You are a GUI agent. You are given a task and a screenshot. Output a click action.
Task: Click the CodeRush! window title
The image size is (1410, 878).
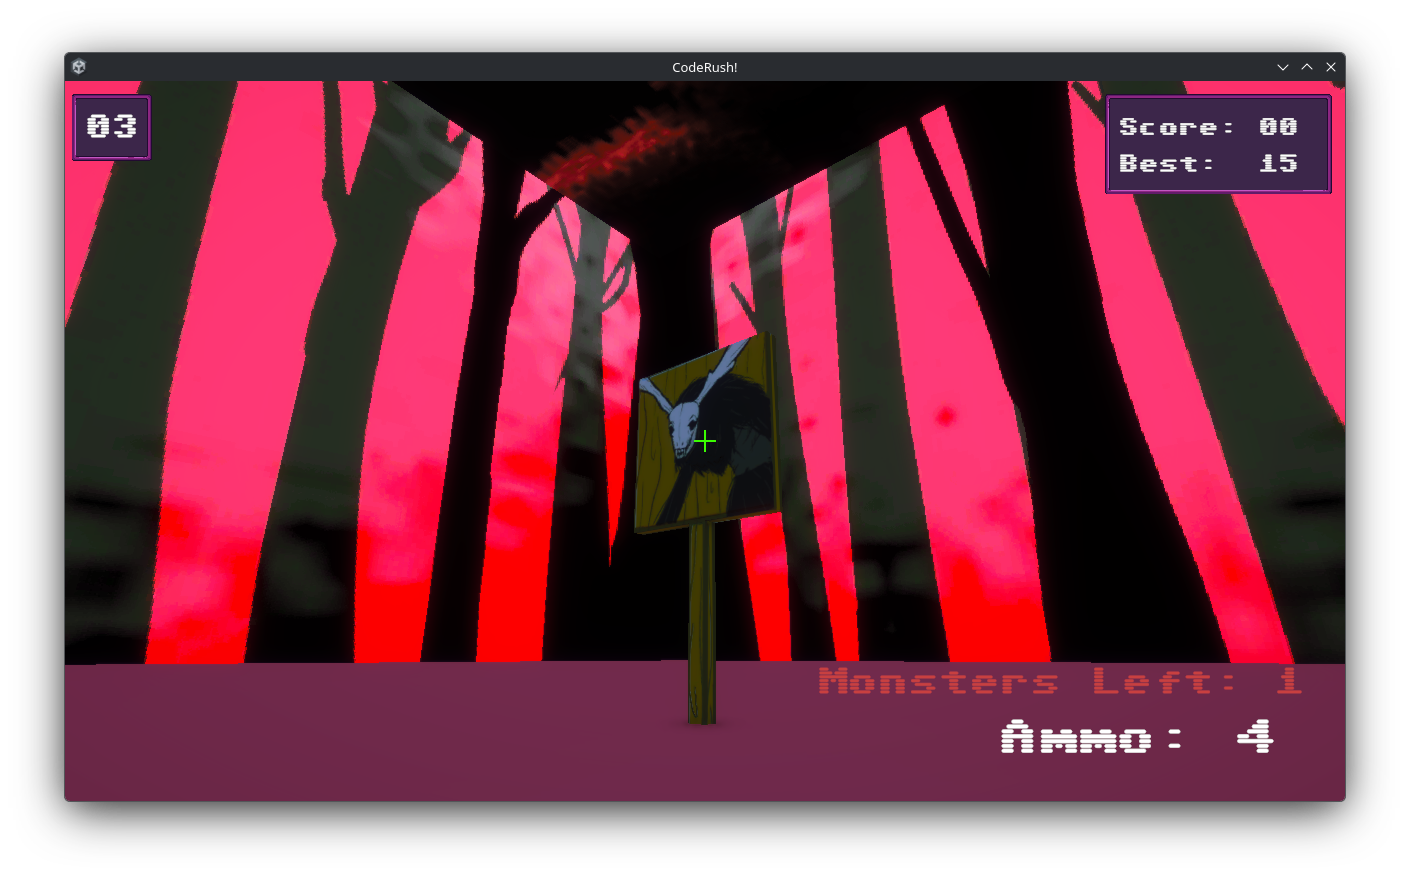click(x=705, y=67)
